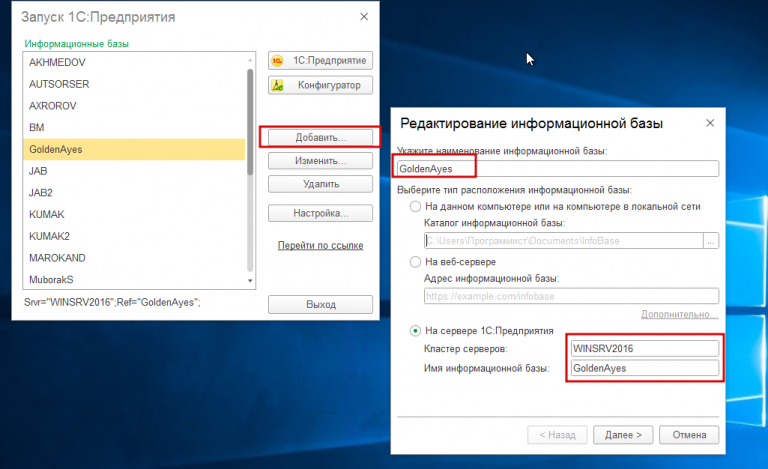Click the Конфигуратор button icon
Image resolution: width=768 pixels, height=469 pixels.
coord(277,85)
